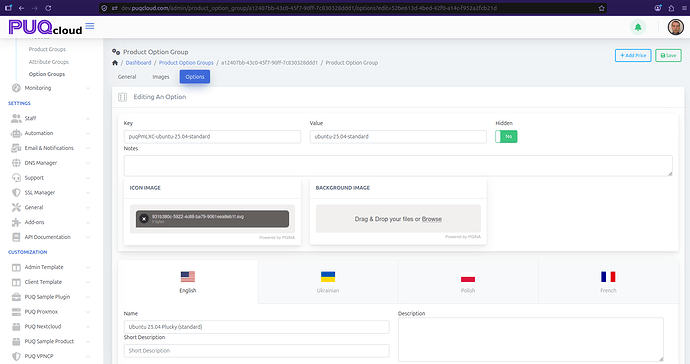The height and width of the screenshot is (364, 690).
Task: Open Product Groups in sidebar
Action: [47, 49]
